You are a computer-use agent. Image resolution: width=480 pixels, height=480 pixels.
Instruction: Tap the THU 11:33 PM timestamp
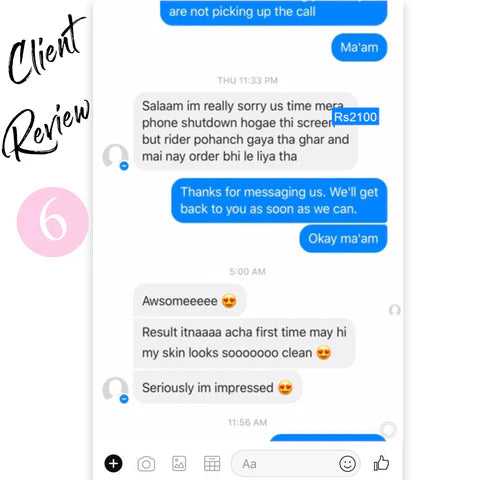[x=247, y=80]
